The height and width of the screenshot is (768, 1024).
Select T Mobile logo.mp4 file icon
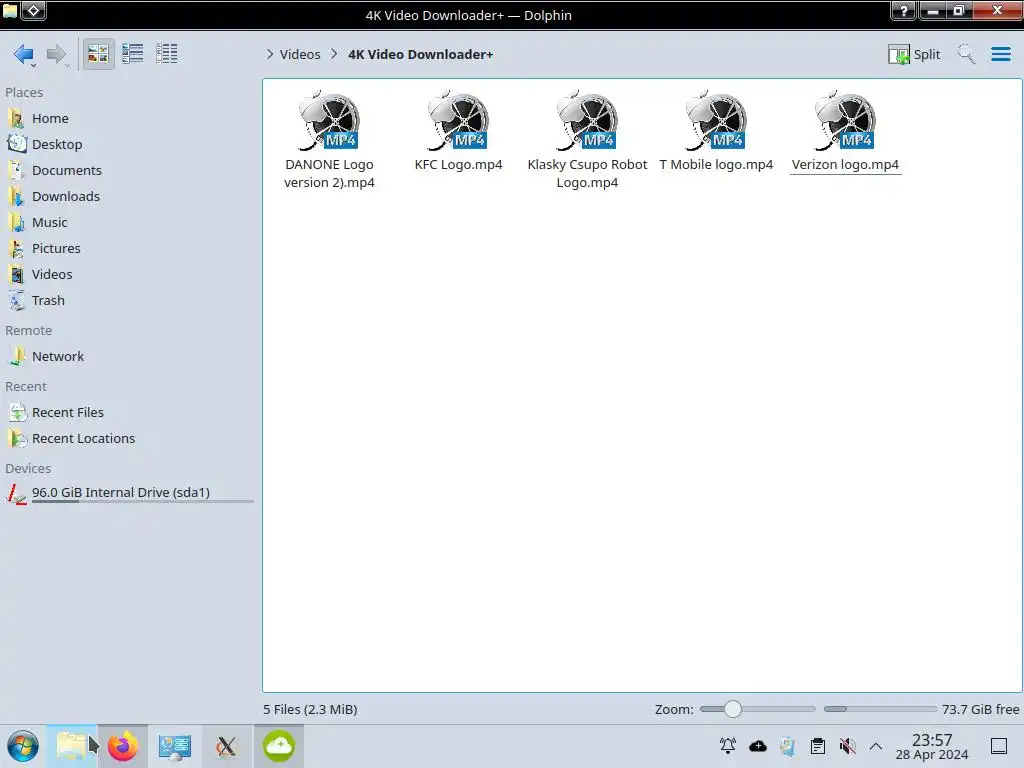716,121
